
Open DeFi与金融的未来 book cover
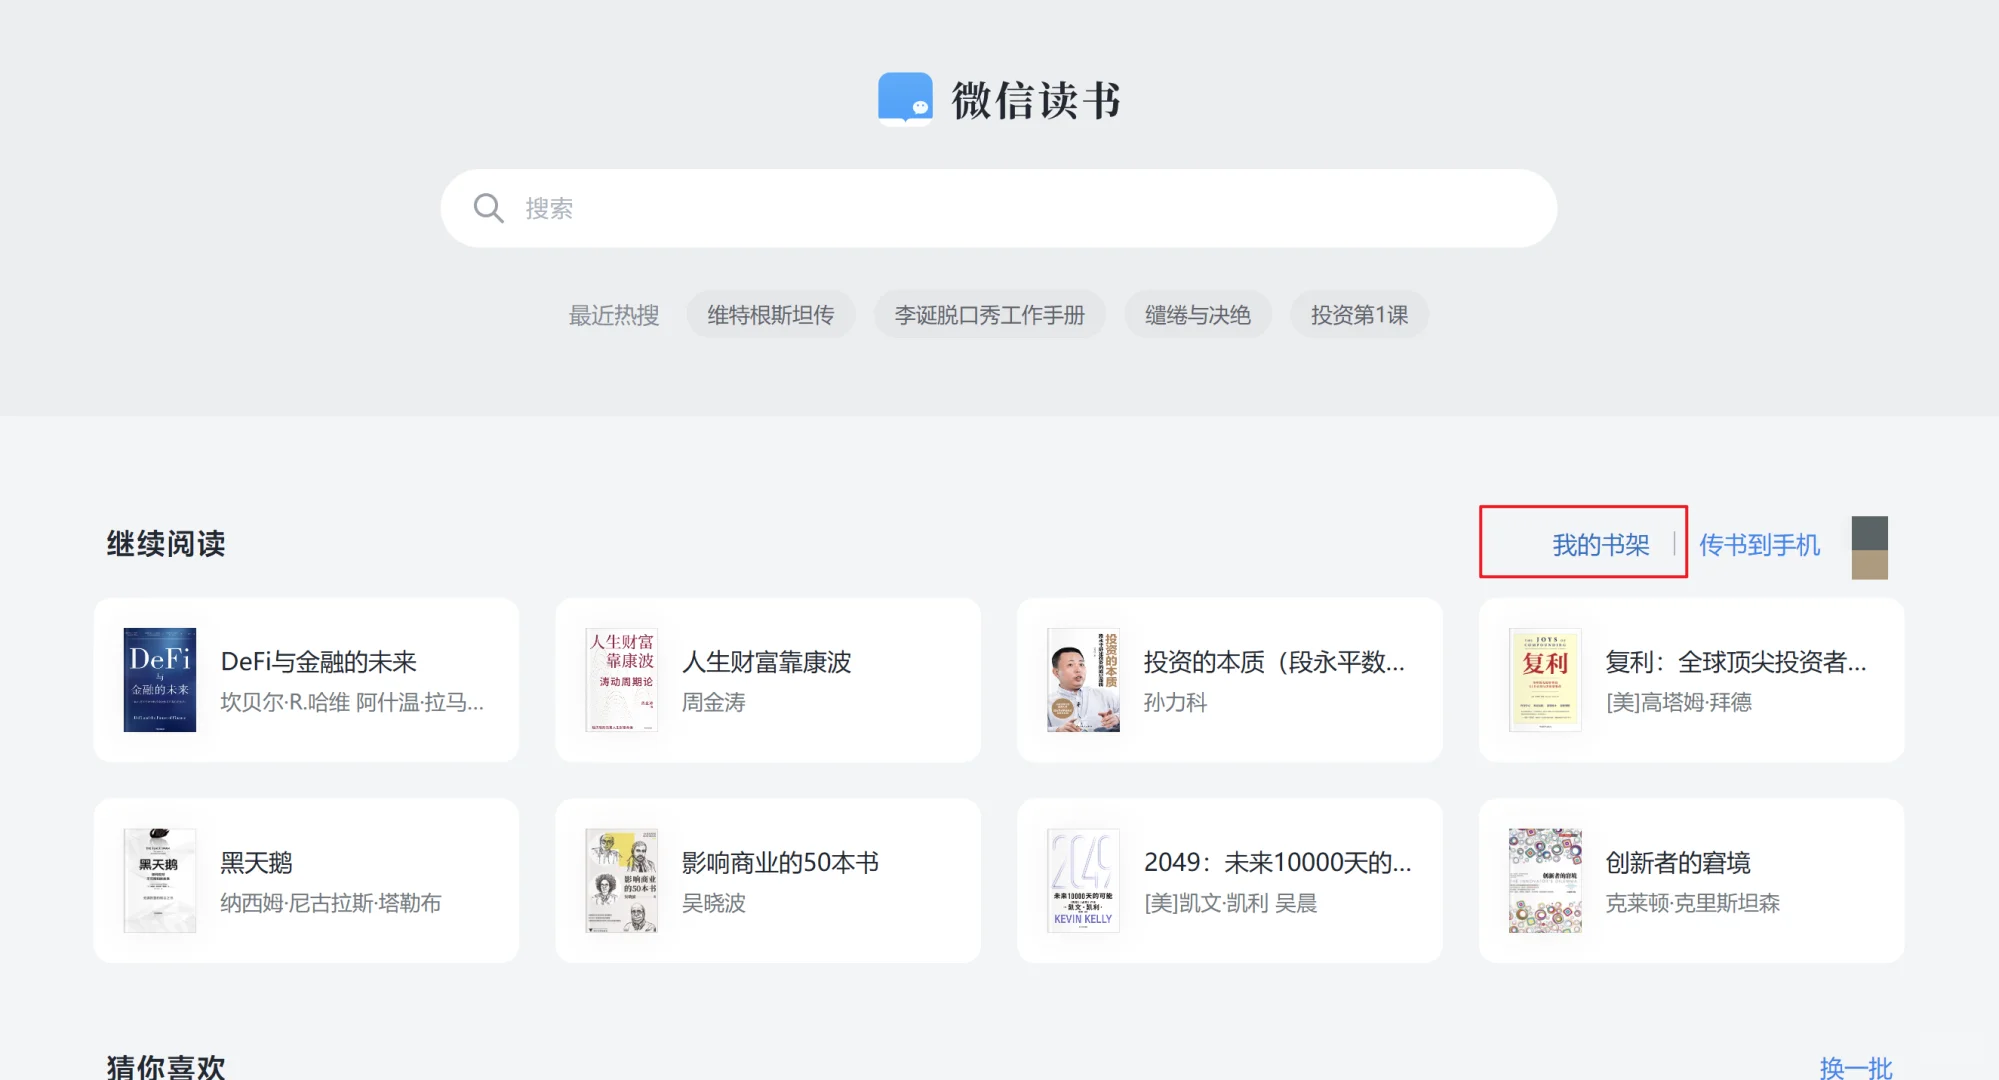tap(160, 680)
